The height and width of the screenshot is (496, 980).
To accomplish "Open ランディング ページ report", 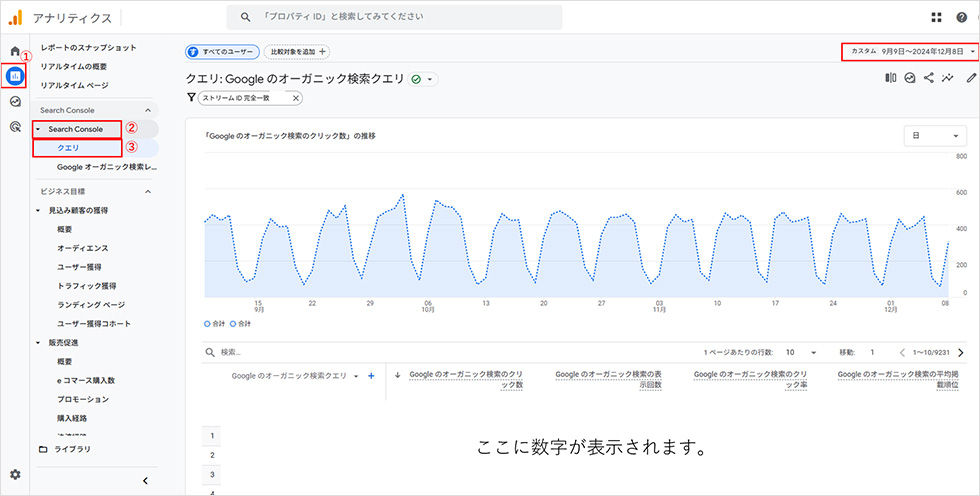I will (x=91, y=305).
